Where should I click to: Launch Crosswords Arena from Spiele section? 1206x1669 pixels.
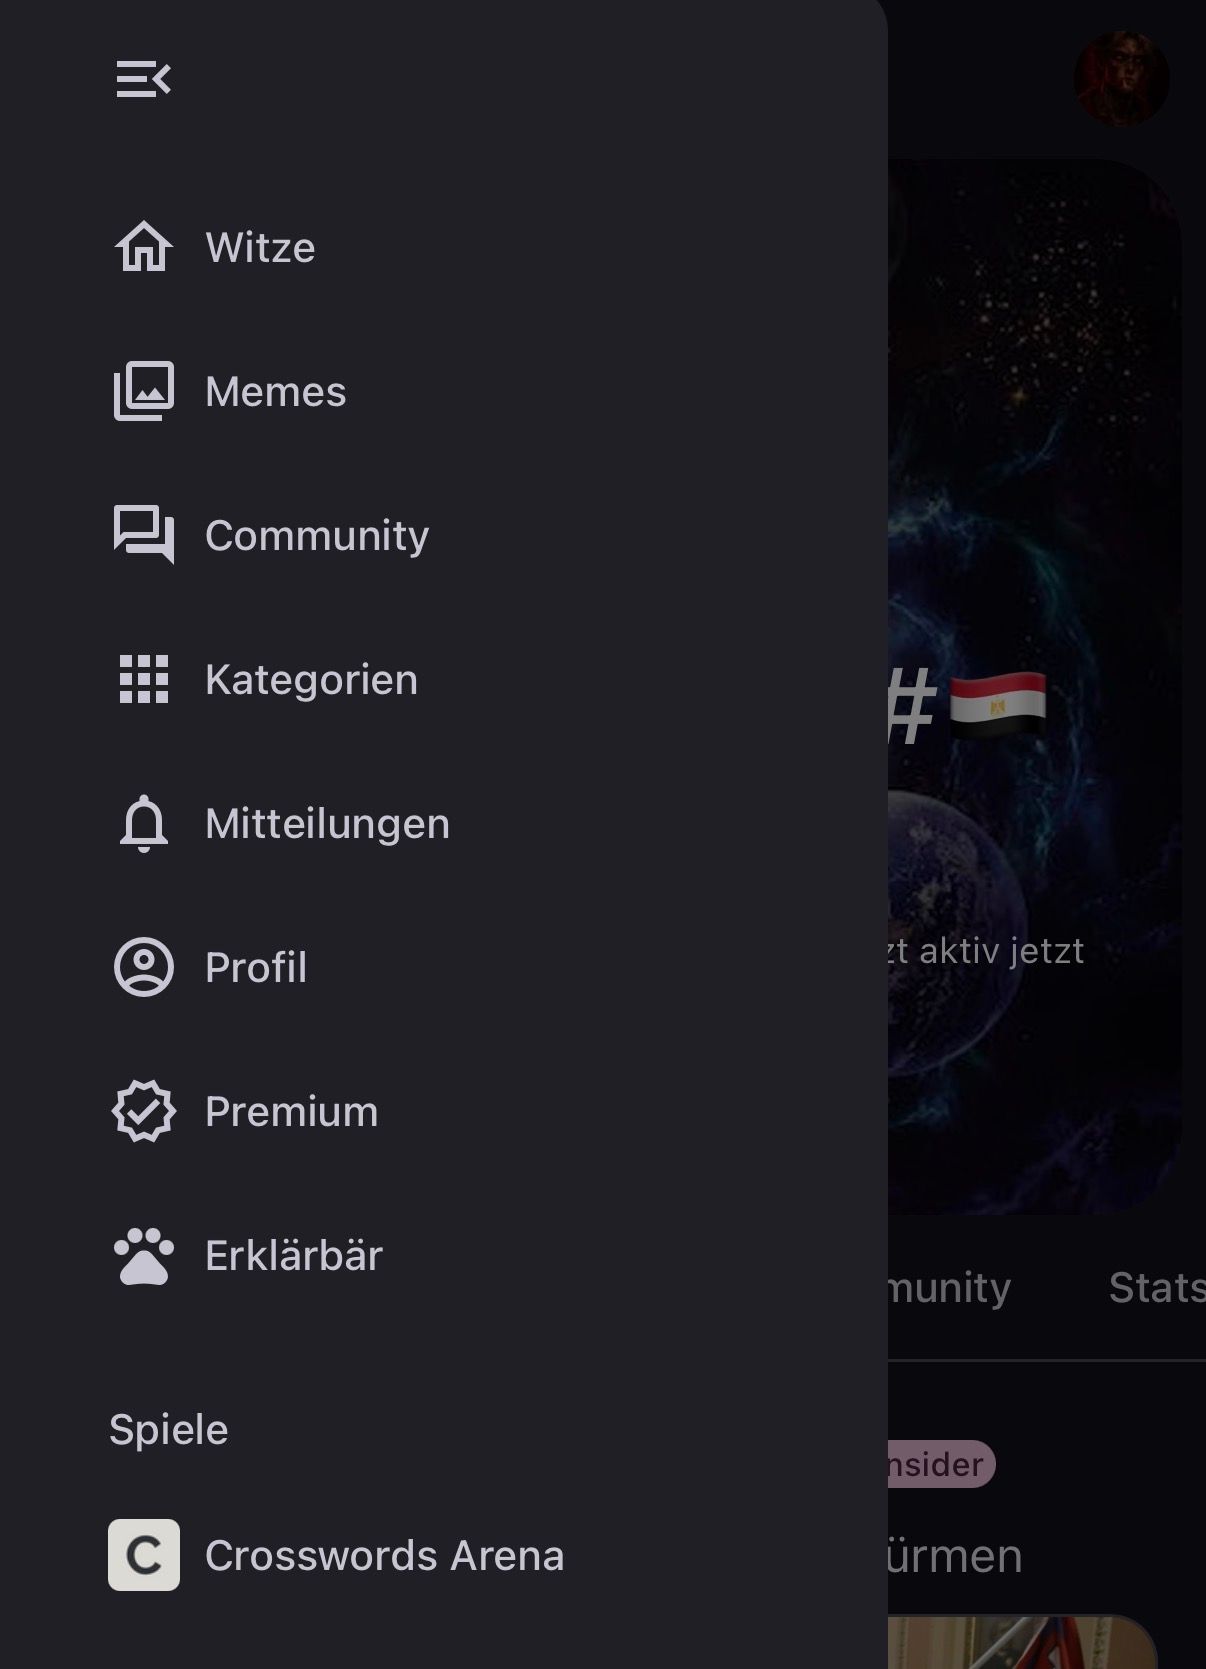384,1555
